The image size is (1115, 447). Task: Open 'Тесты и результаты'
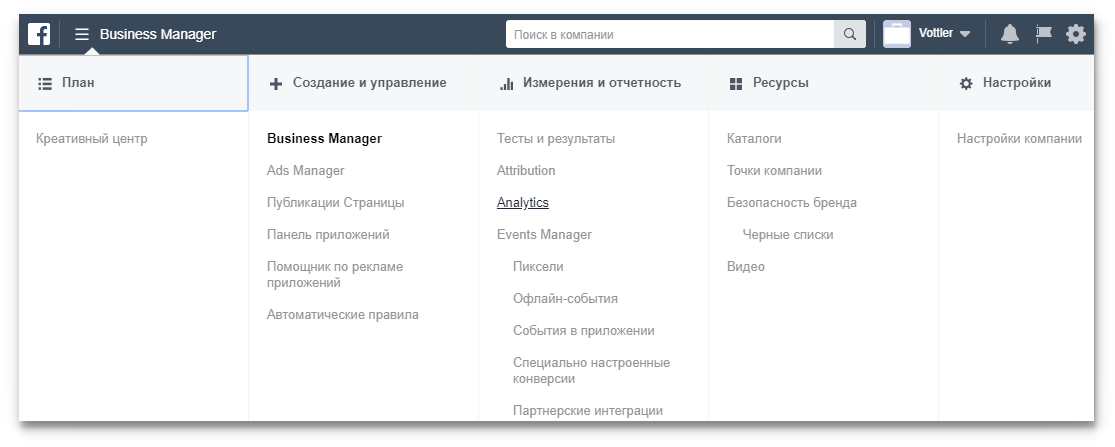(x=556, y=139)
